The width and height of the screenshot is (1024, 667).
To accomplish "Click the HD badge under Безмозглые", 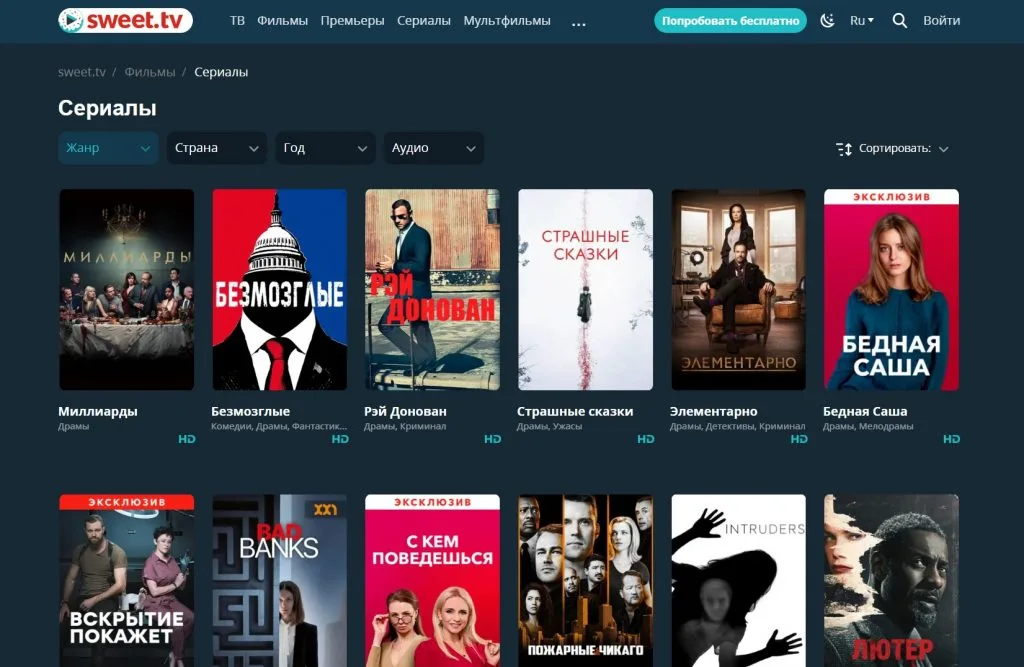I will (x=339, y=438).
